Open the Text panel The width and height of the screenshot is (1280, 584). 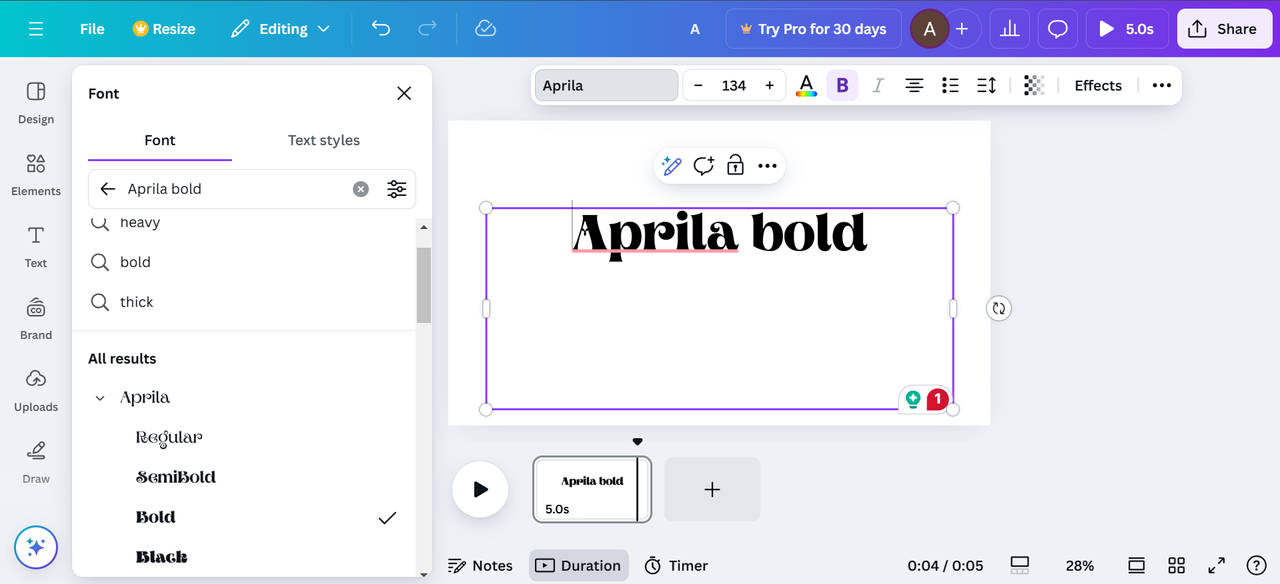coord(36,247)
